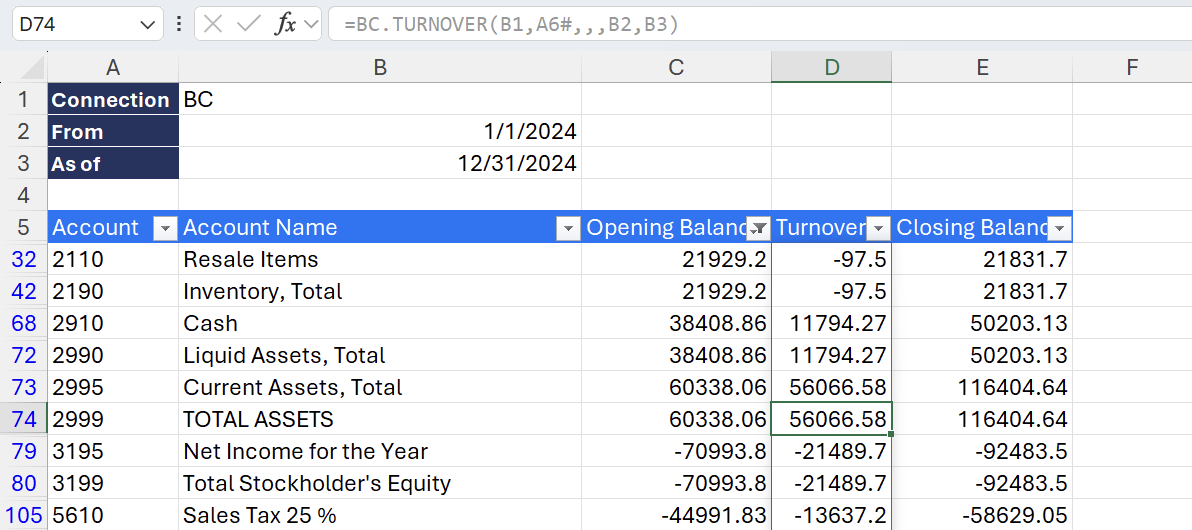Select the Connection value cell BC
The height and width of the screenshot is (530, 1192).
tap(380, 99)
